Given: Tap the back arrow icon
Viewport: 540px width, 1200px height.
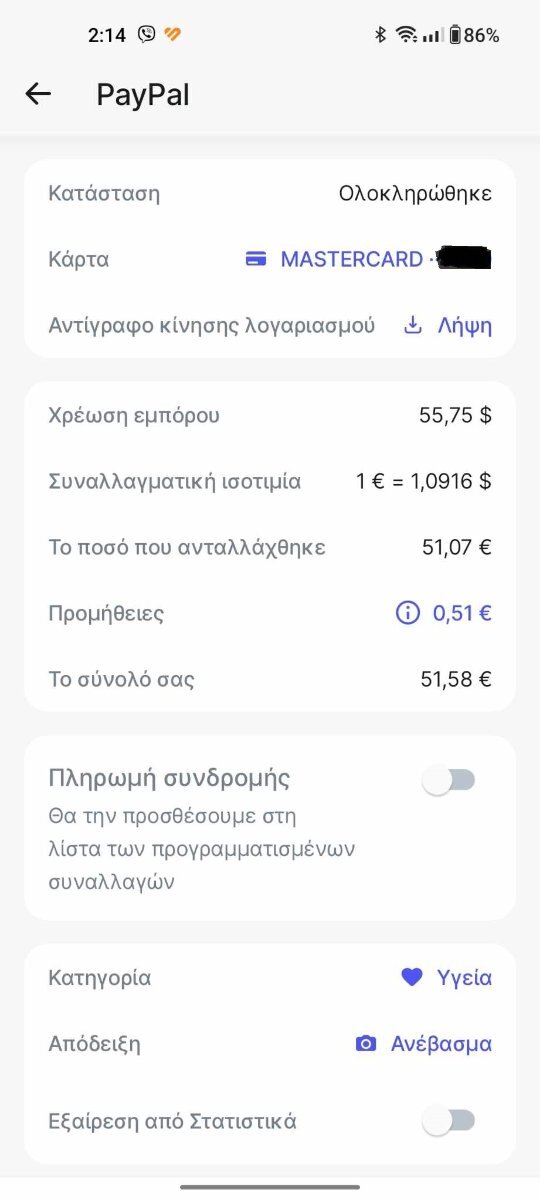Looking at the screenshot, I should click(x=38, y=94).
